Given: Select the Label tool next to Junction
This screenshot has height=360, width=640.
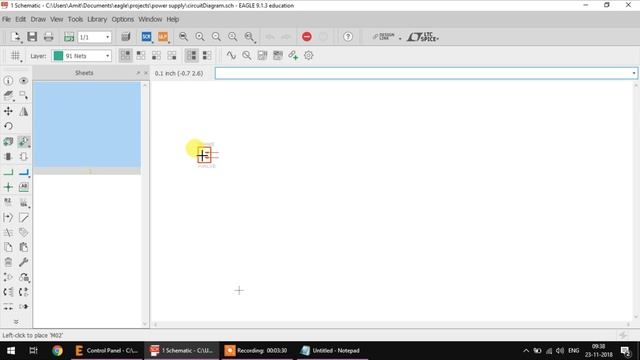Looking at the screenshot, I should (24, 187).
